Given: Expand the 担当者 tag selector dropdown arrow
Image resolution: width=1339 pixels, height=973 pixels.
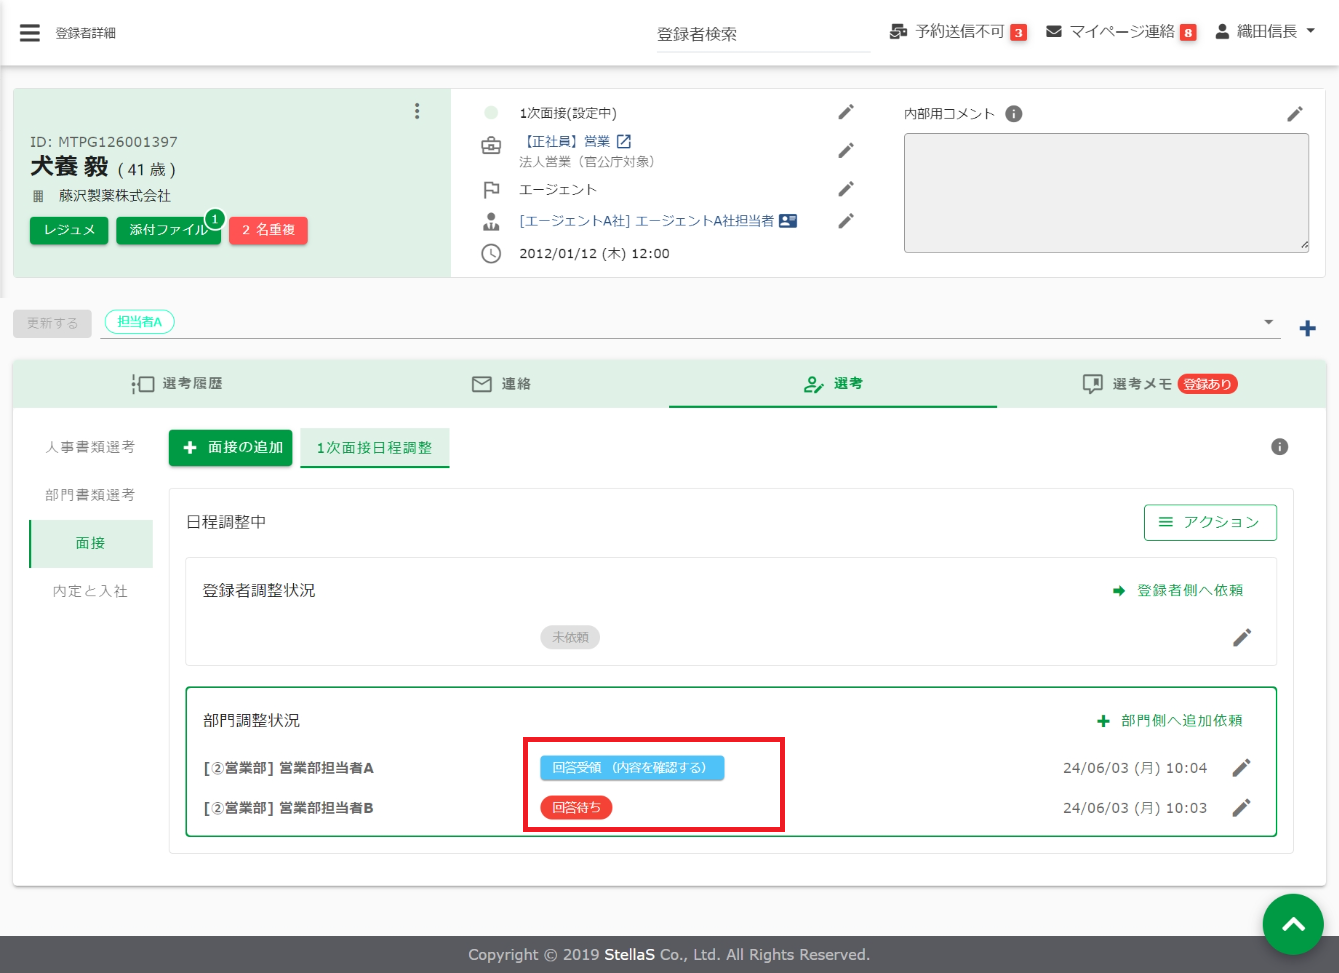Looking at the screenshot, I should pyautogui.click(x=1268, y=322).
